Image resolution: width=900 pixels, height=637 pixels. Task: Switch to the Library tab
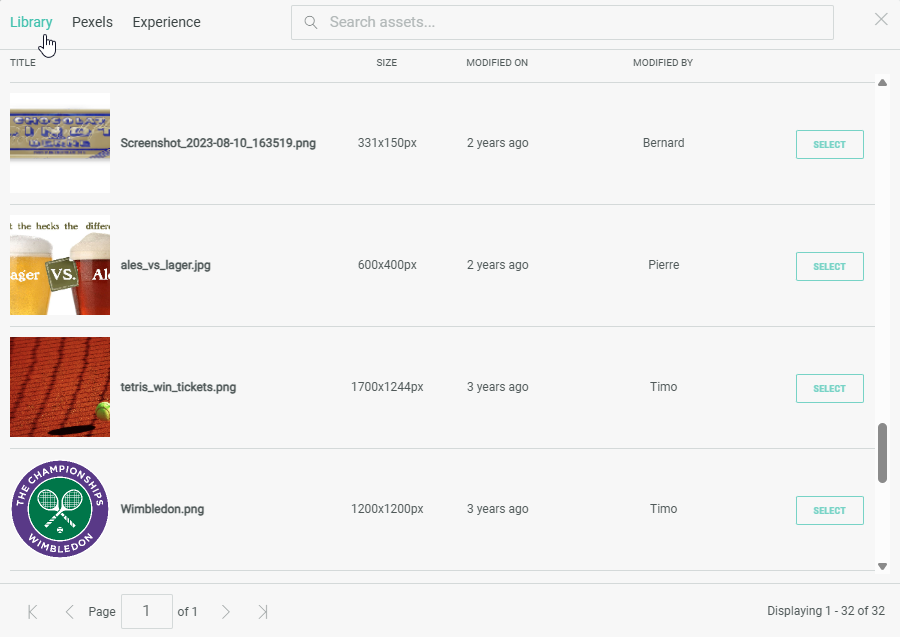(31, 22)
